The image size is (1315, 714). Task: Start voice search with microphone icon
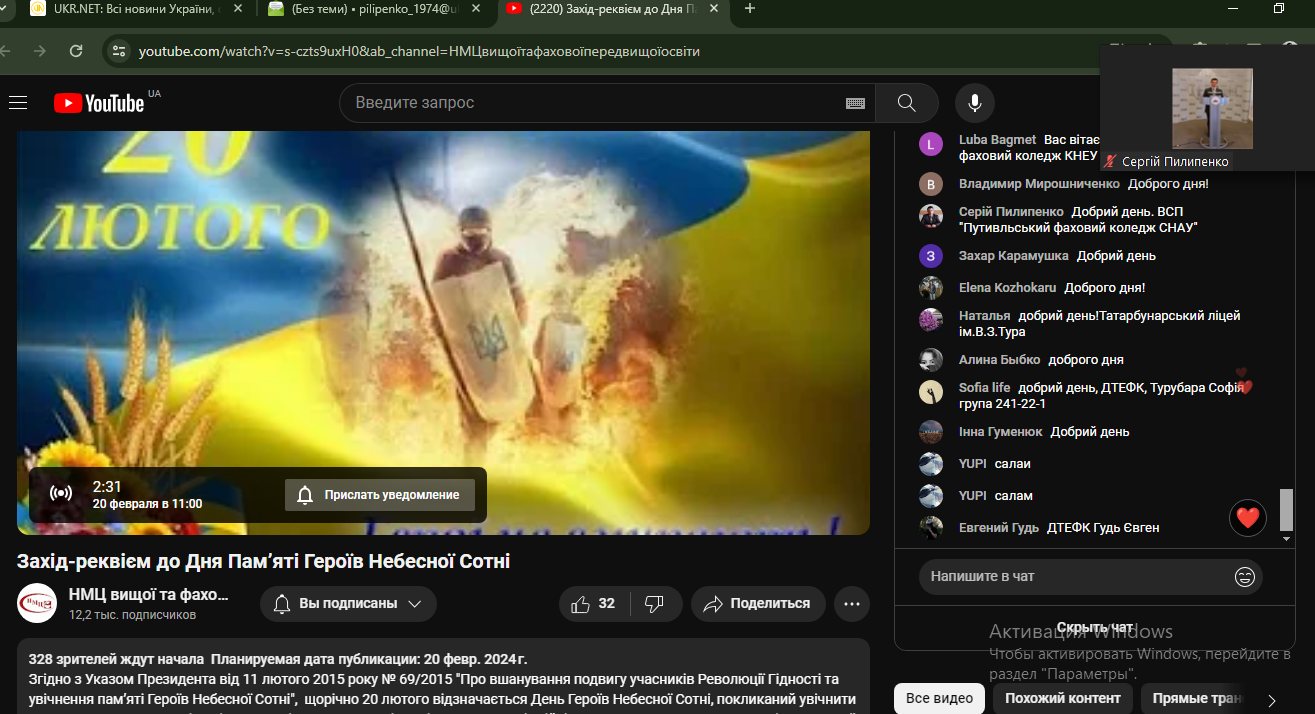[974, 103]
